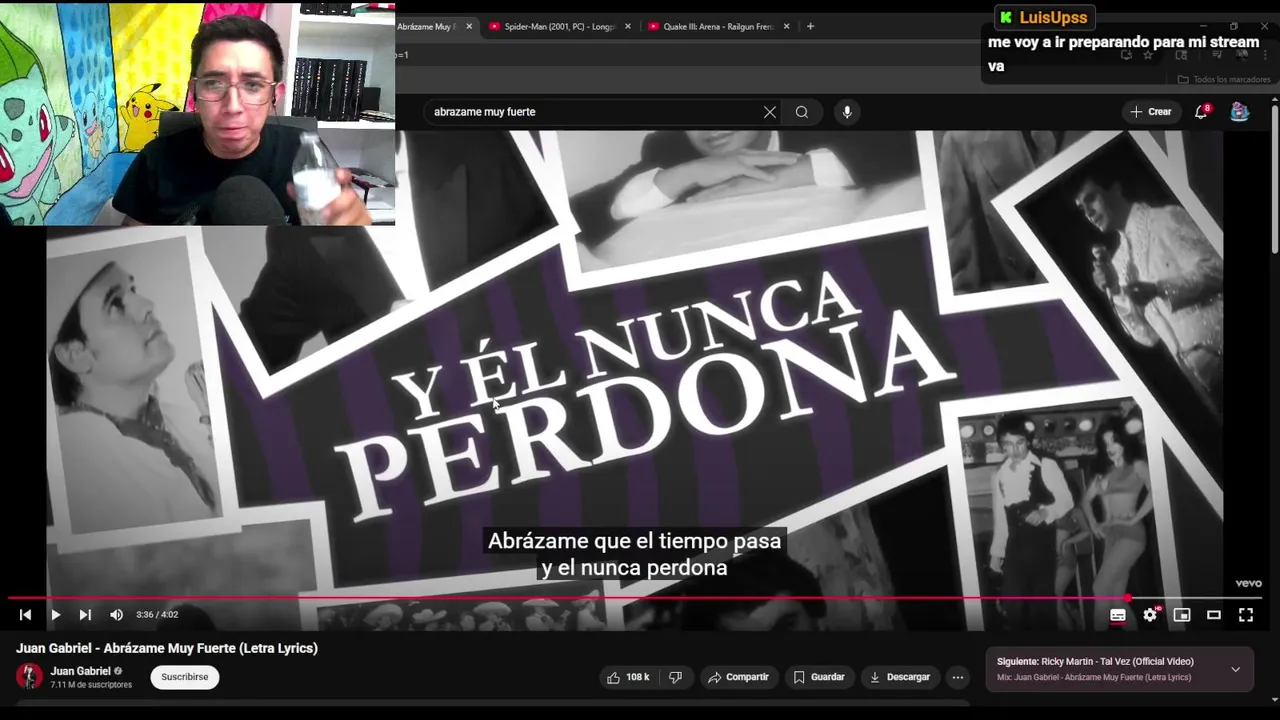Open the Juan Gabriel channel name link

pos(81,671)
